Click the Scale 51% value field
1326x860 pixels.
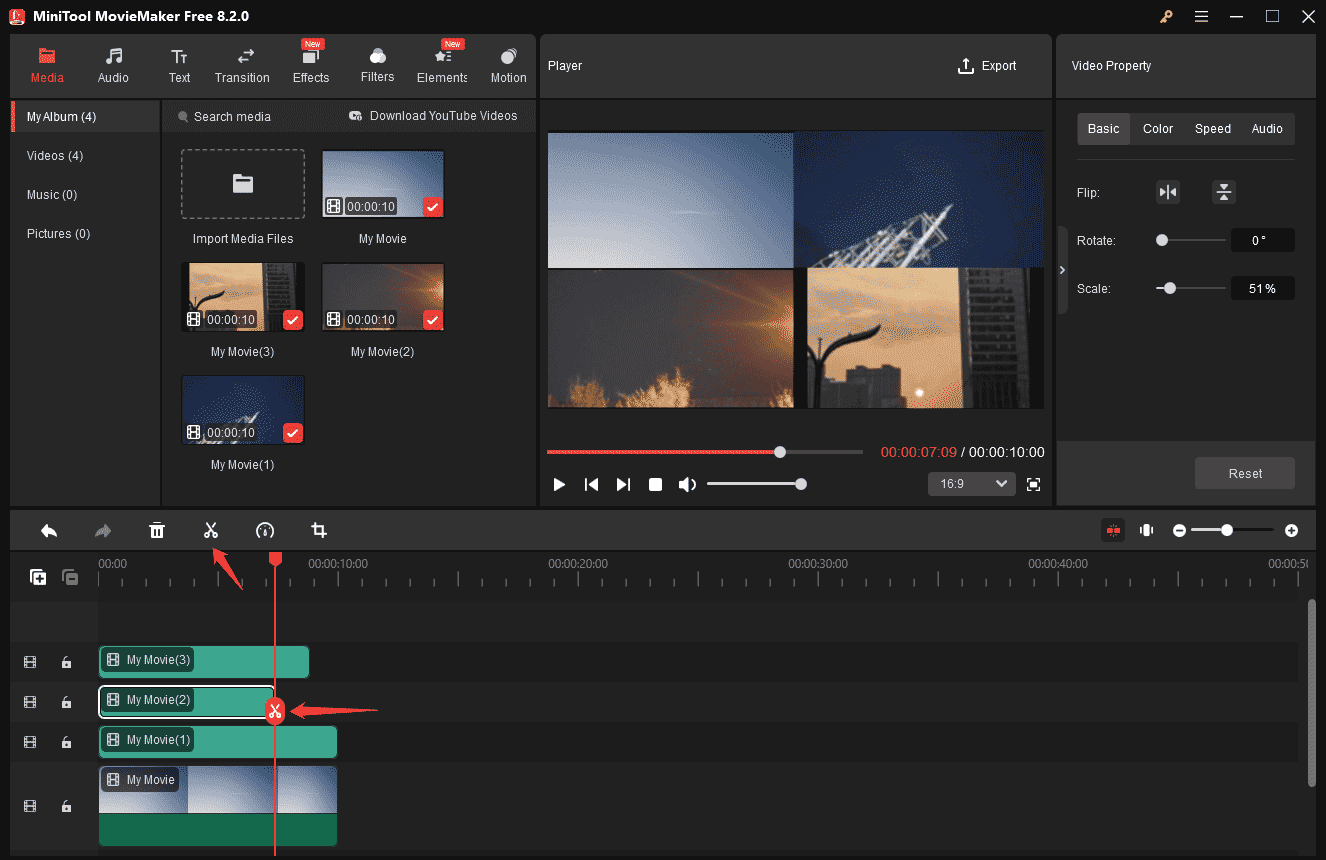coord(1262,288)
